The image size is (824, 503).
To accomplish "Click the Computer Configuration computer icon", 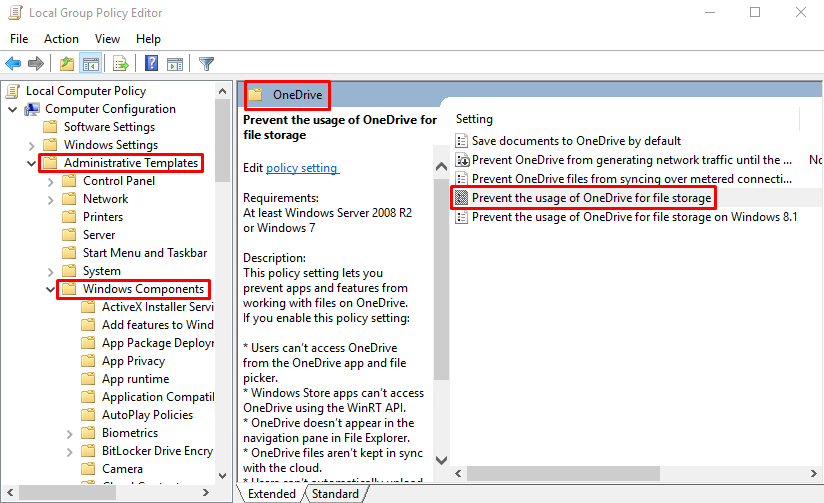I will pos(32,109).
